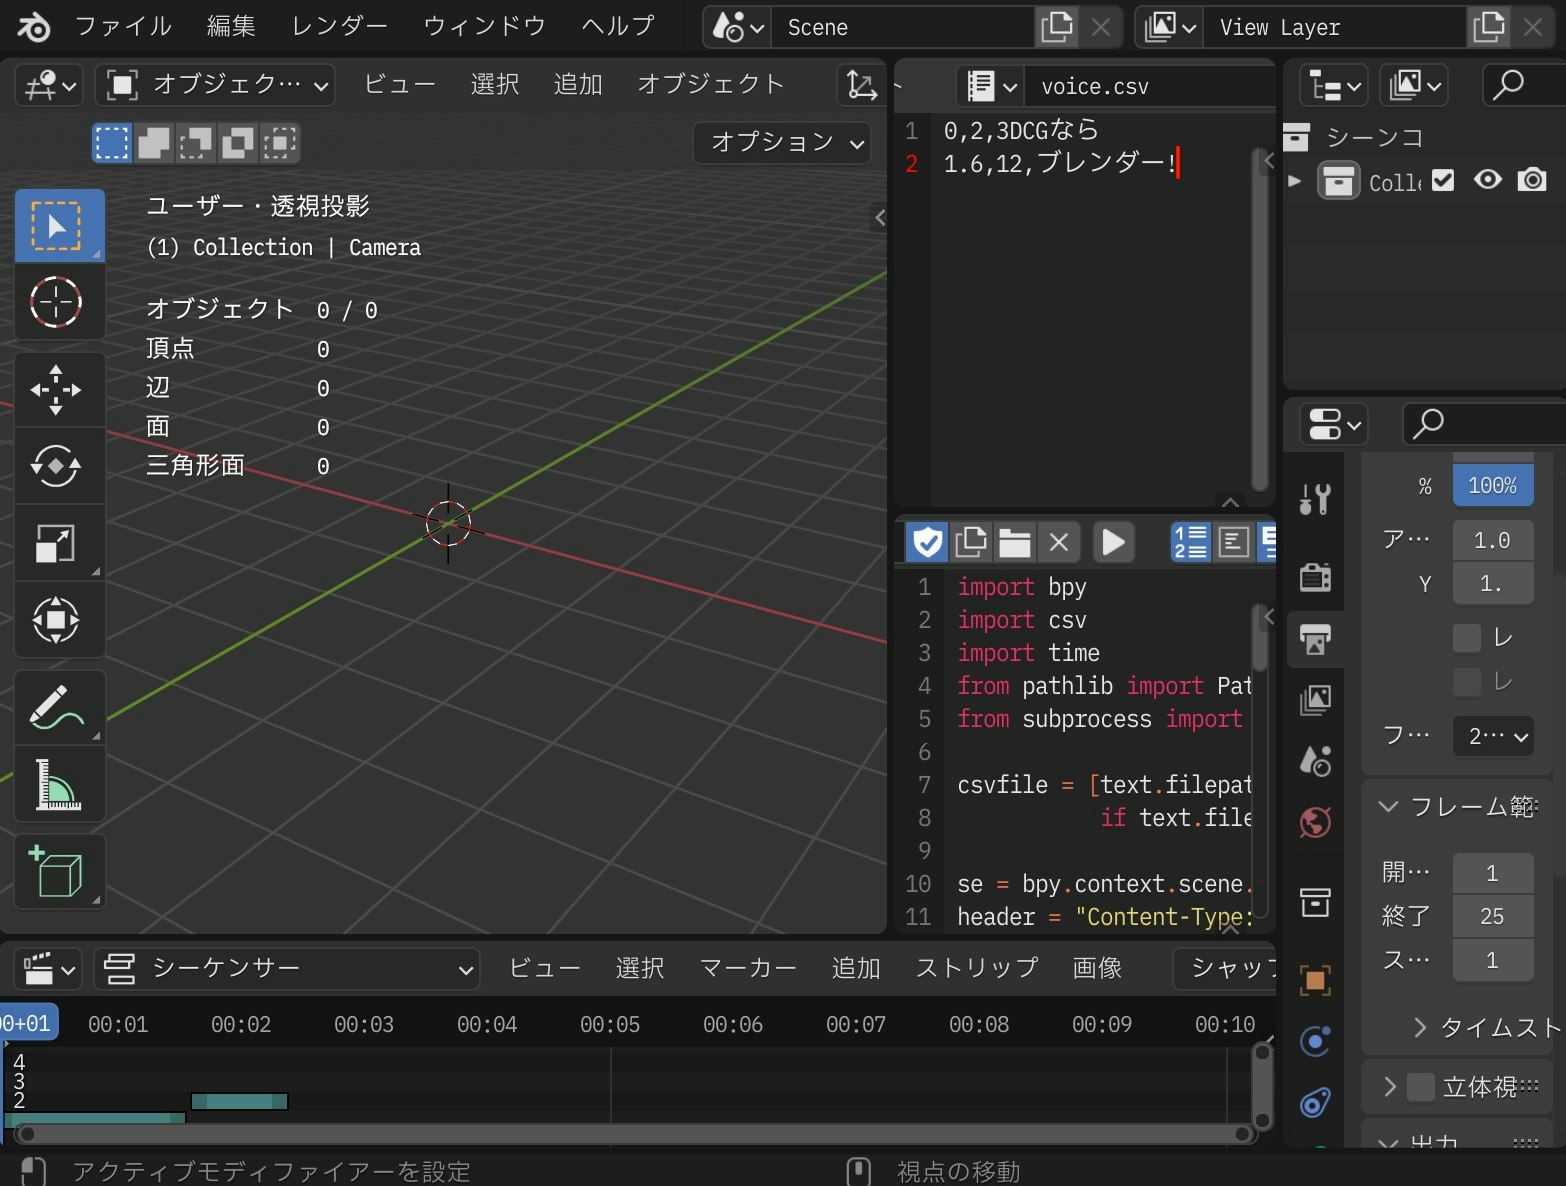Select the Select Box tool
This screenshot has width=1566, height=1186.
pos(59,226)
